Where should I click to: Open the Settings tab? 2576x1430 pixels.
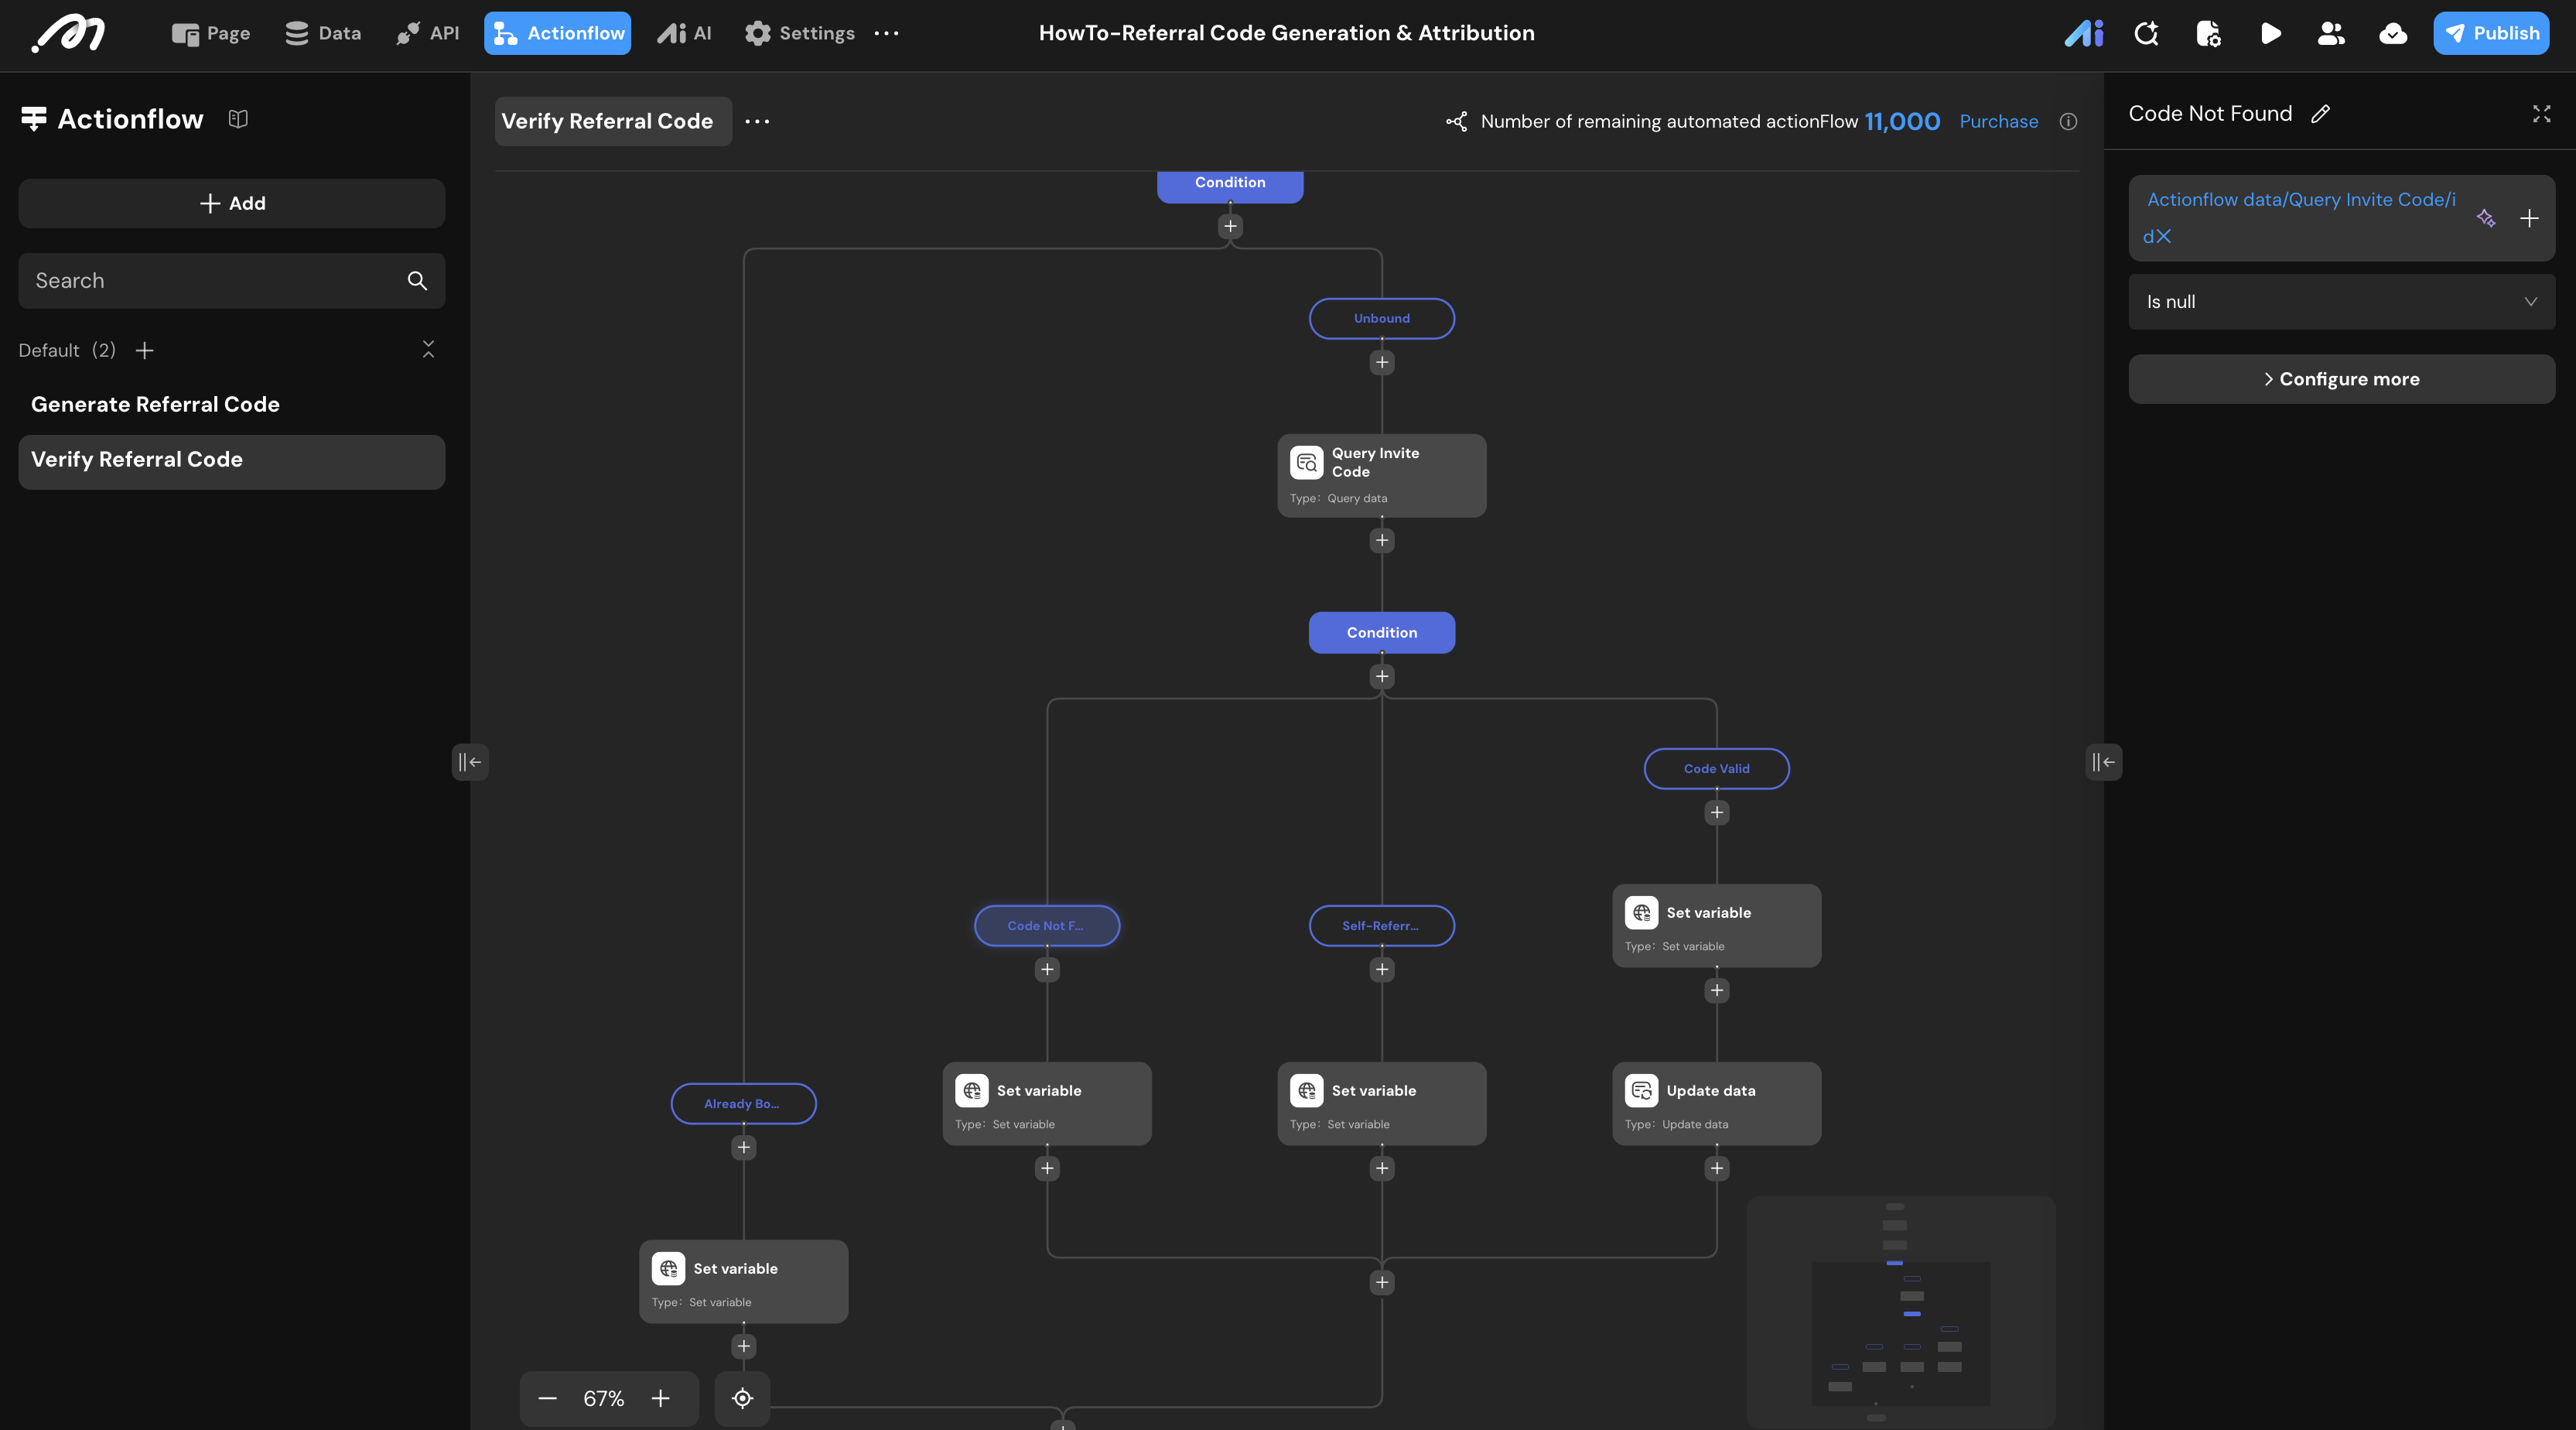pyautogui.click(x=799, y=34)
